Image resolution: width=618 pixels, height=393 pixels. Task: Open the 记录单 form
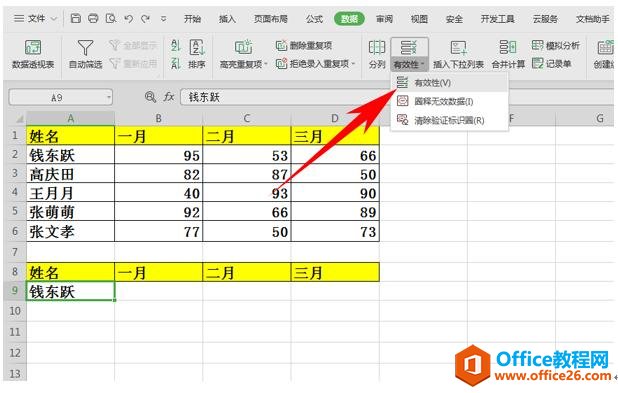tap(551, 63)
